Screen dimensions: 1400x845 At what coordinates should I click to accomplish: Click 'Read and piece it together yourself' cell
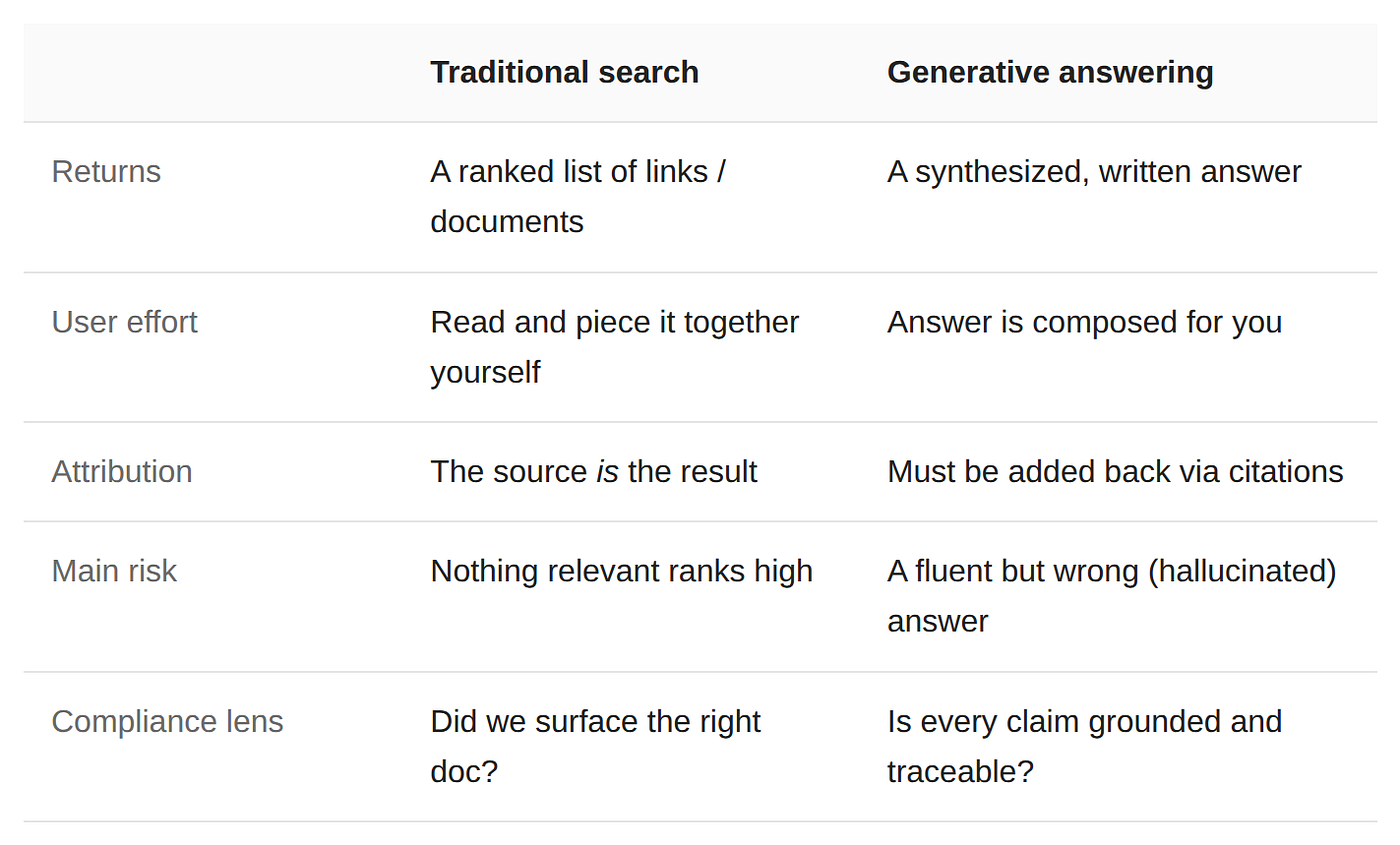614,347
